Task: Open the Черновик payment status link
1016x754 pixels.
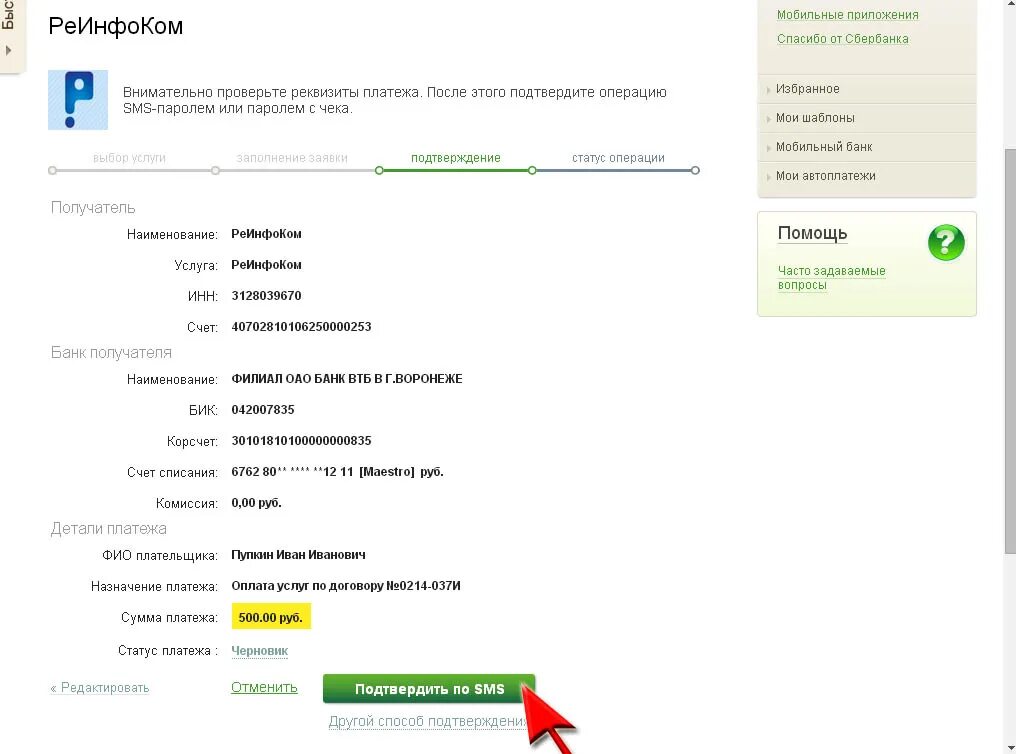Action: [260, 651]
